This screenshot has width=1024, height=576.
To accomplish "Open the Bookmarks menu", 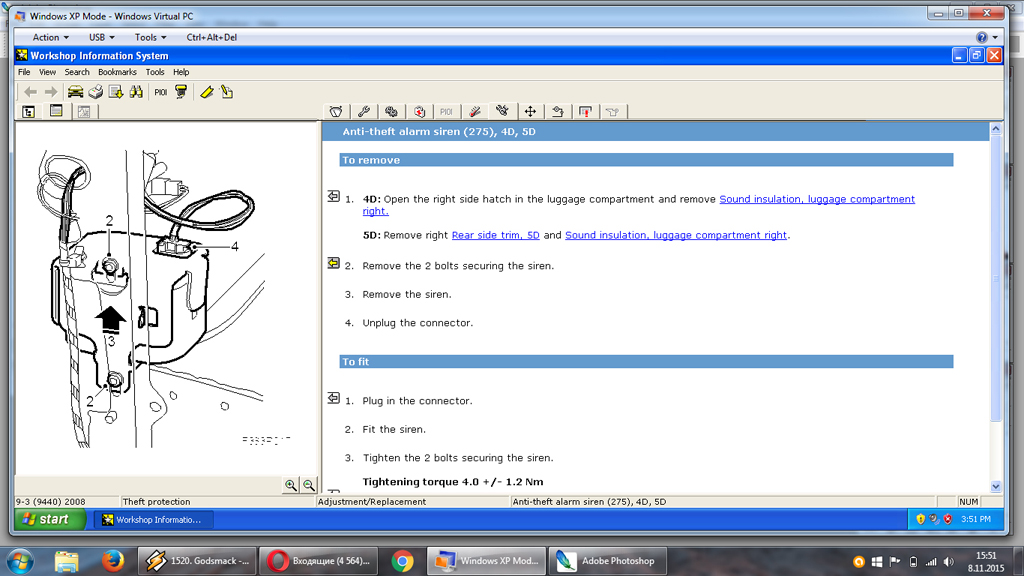I will [117, 72].
